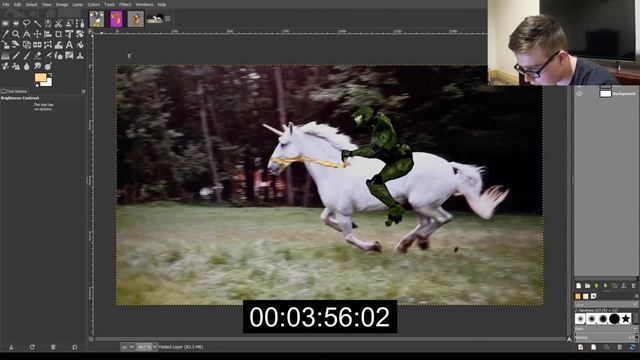Close the unicorn image tab
The image size is (640, 360).
tap(167, 19)
